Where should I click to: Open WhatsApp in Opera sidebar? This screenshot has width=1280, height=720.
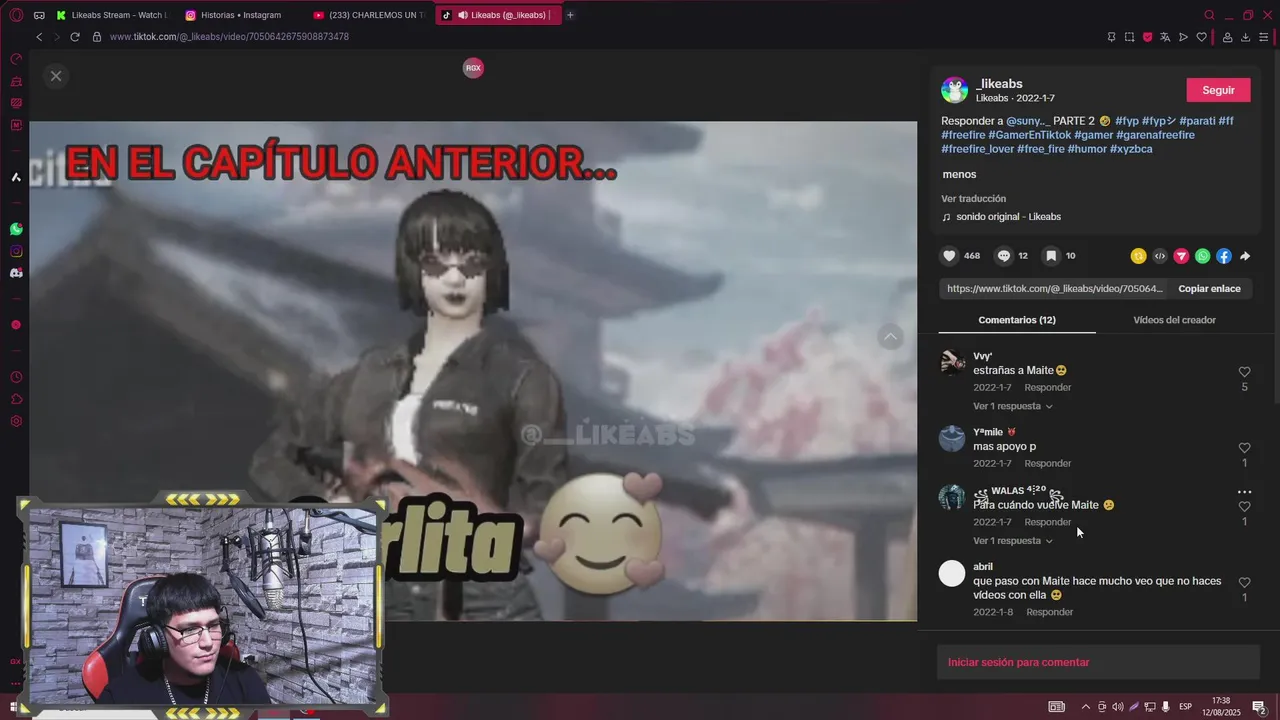click(16, 229)
